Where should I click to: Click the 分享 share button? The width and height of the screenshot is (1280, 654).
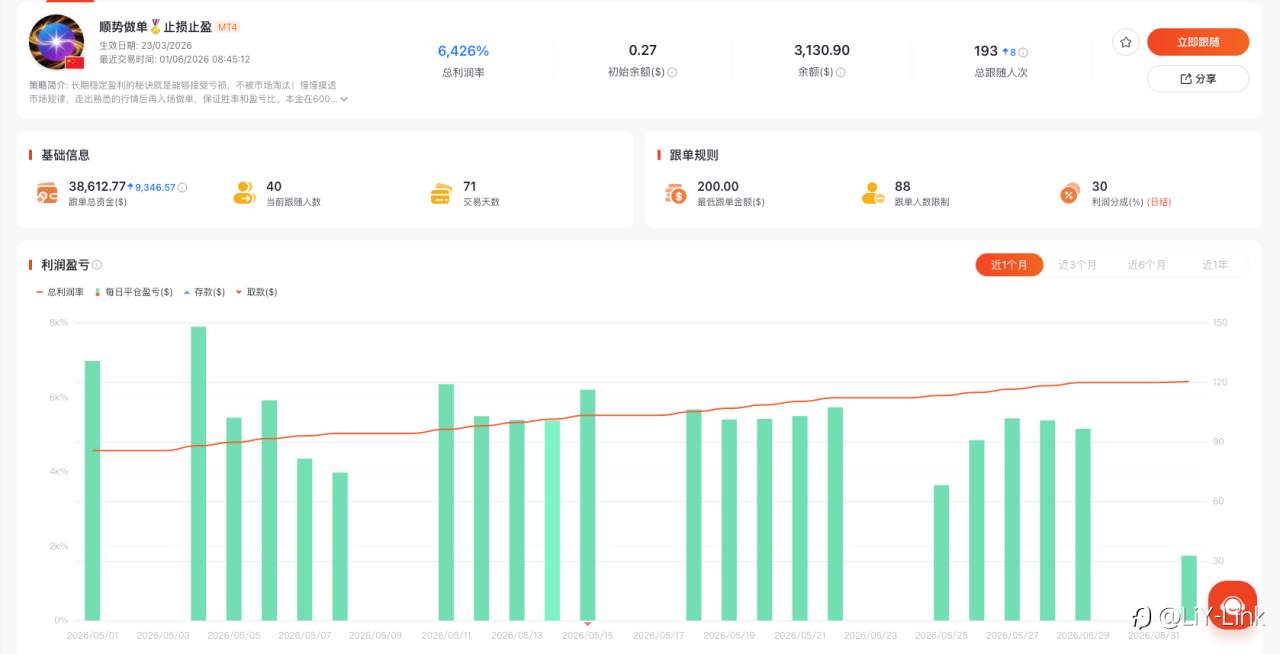tap(1198, 78)
